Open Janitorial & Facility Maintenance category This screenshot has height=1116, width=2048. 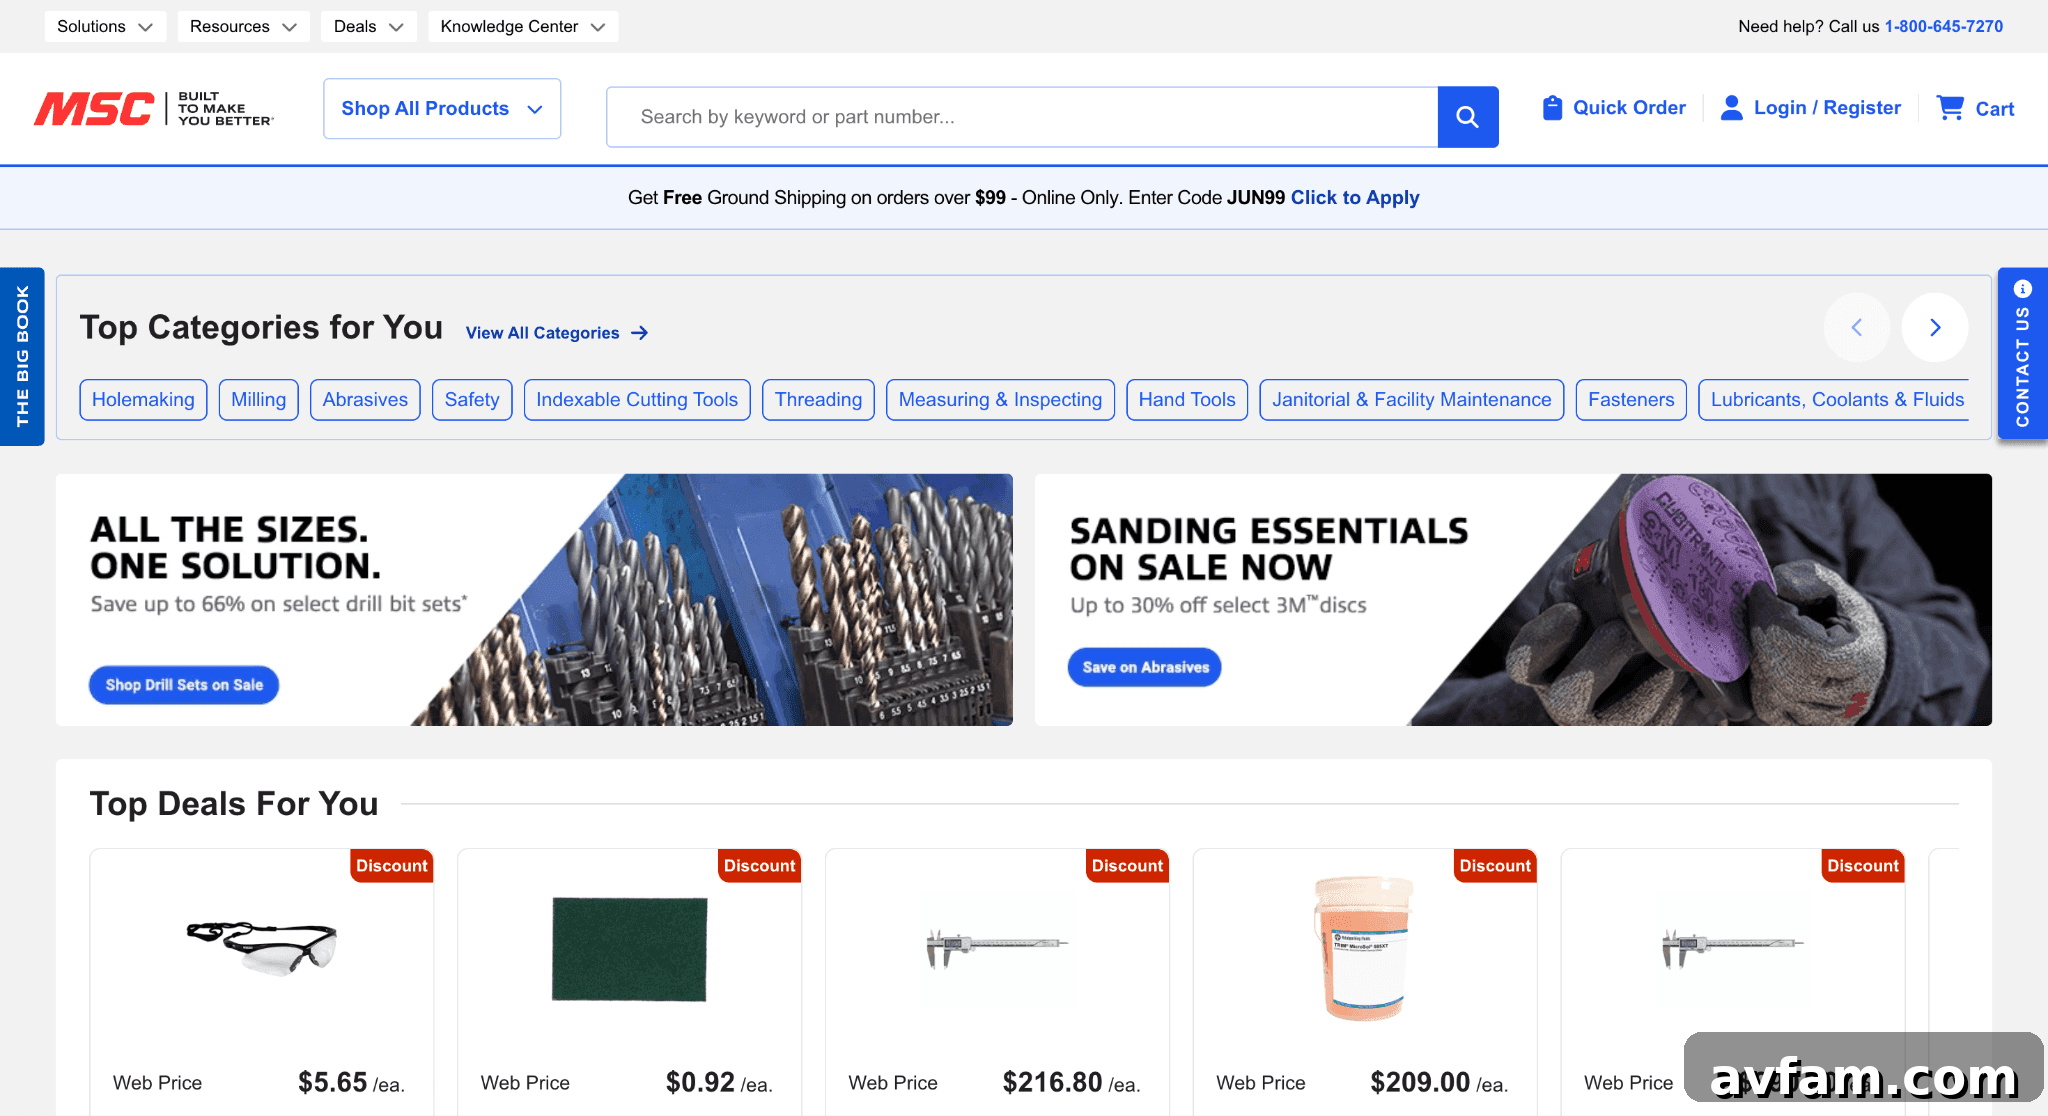[1412, 400]
